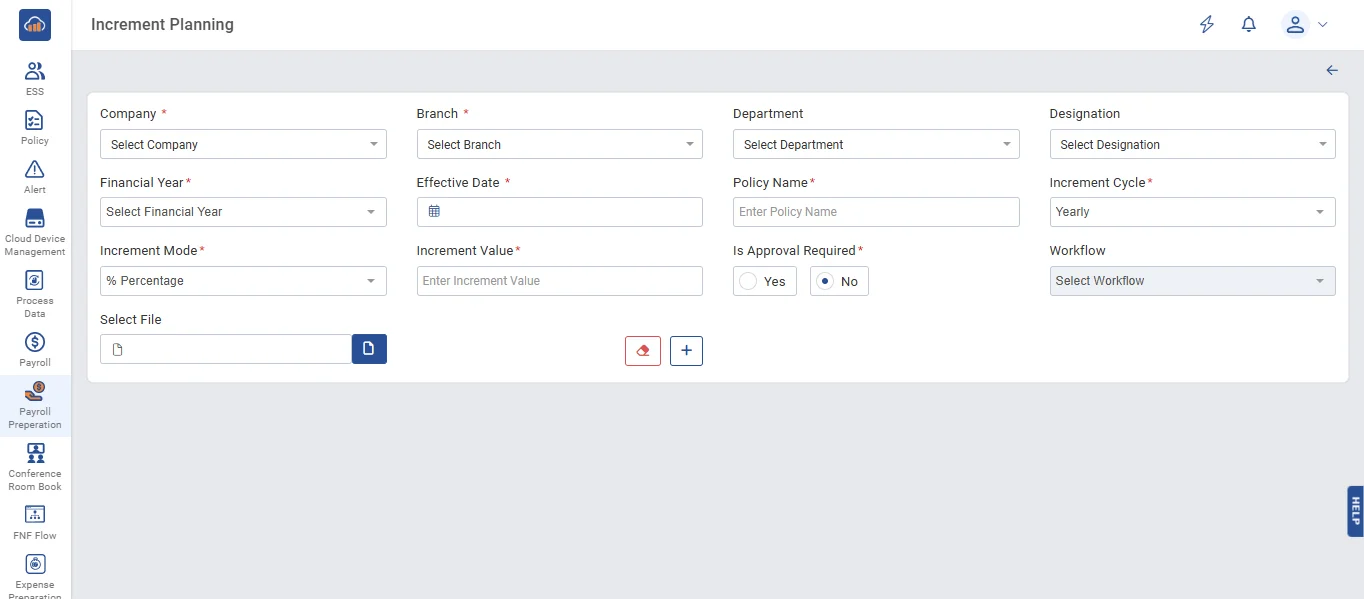This screenshot has width=1364, height=599.
Task: Click the HELP side tab
Action: pos(1355,511)
